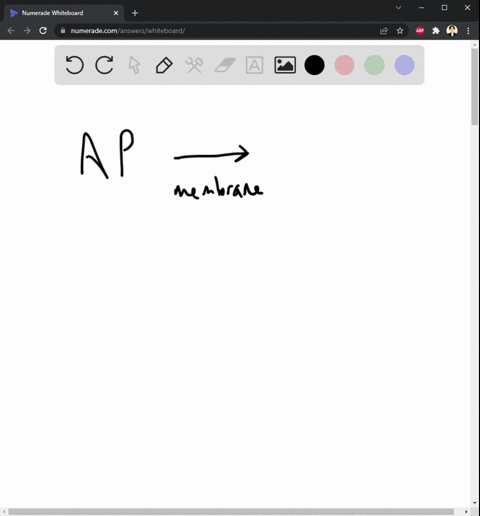The width and height of the screenshot is (480, 516).
Task: View site information lock icon
Action: pos(63,31)
